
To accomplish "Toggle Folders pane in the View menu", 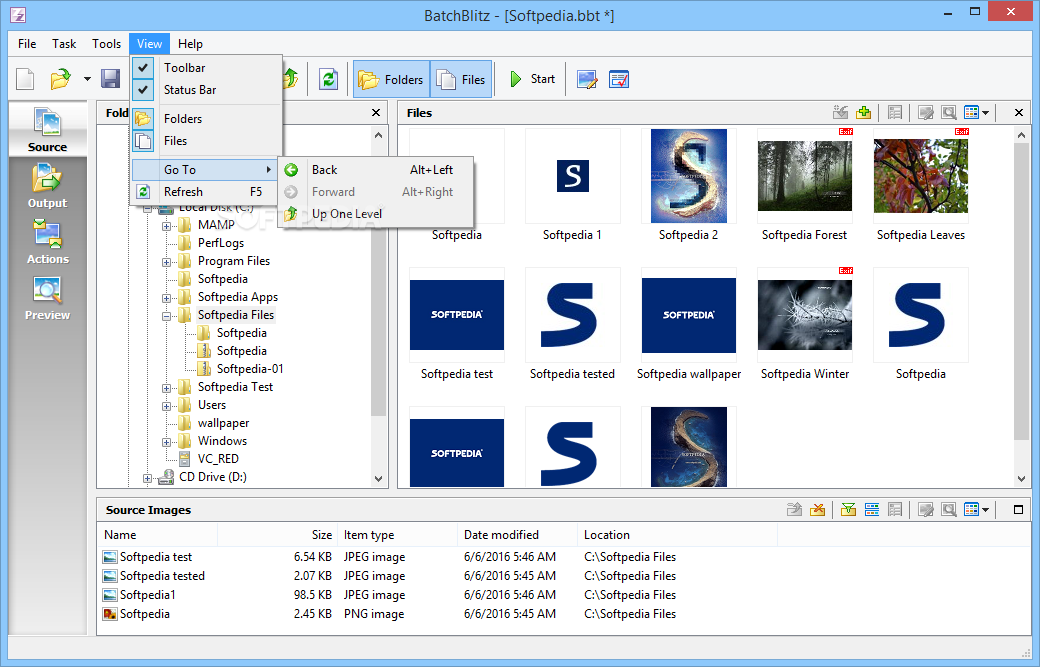I will (x=206, y=119).
